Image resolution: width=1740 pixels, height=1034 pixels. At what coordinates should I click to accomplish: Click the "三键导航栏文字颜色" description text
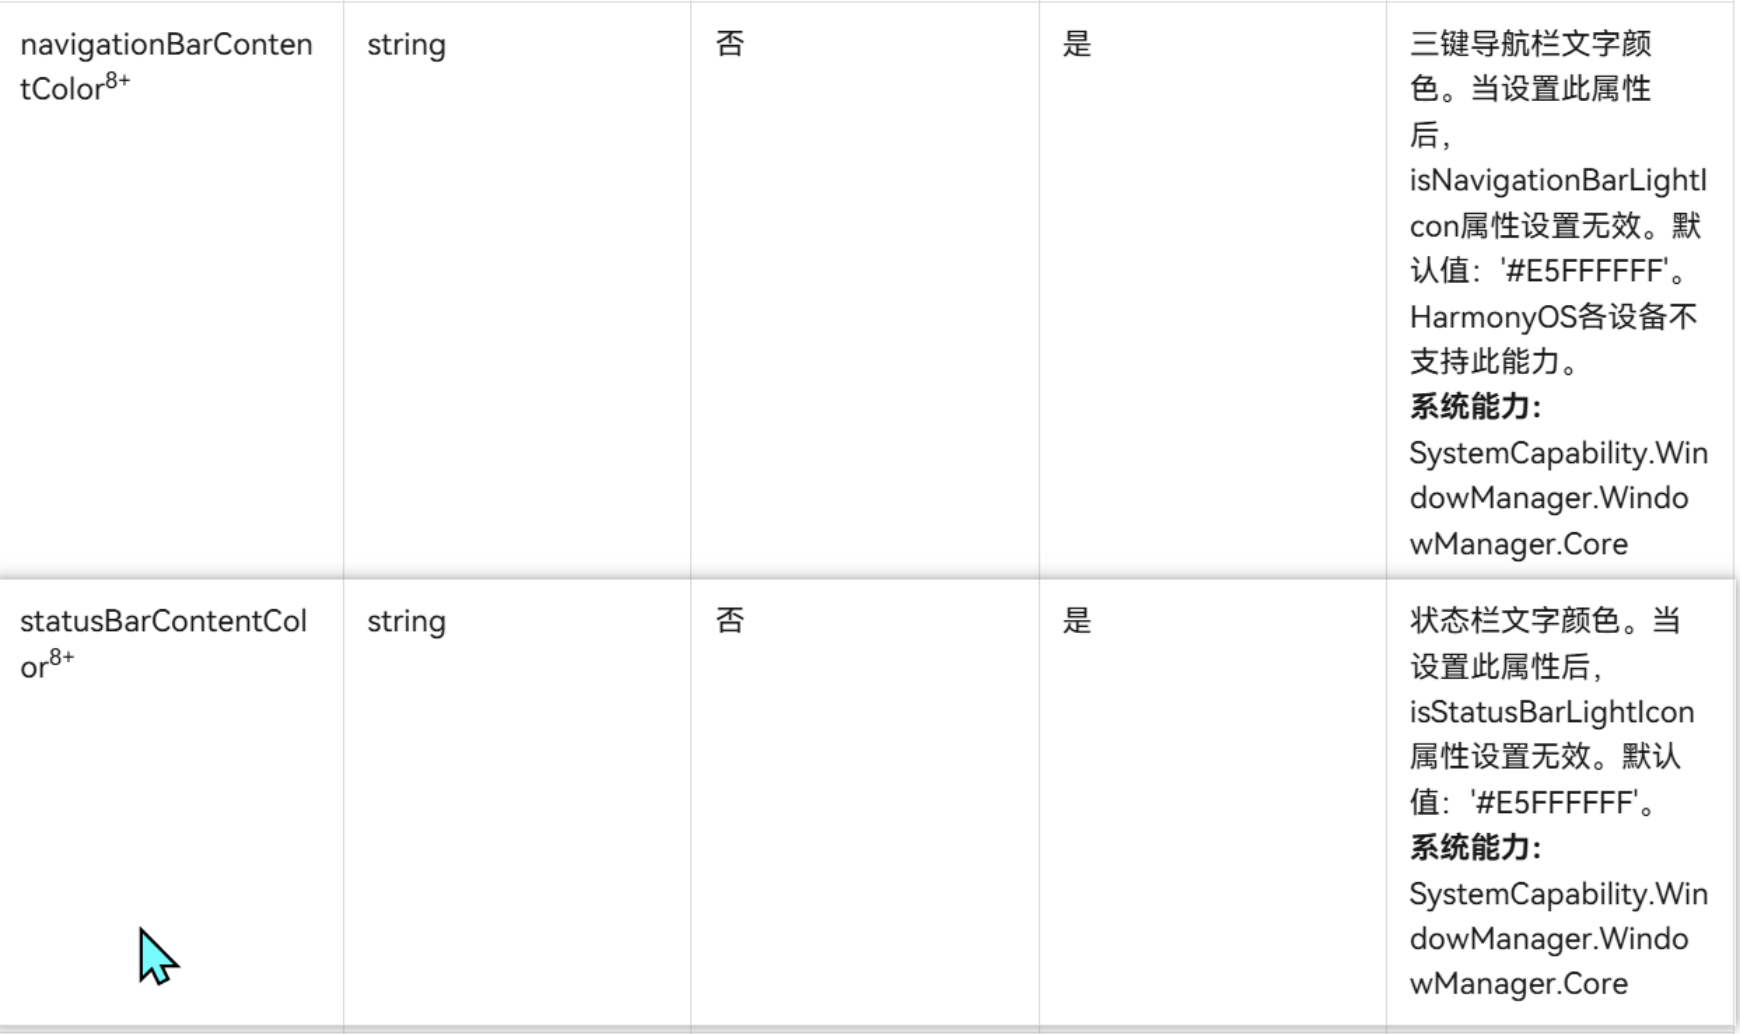click(1530, 44)
